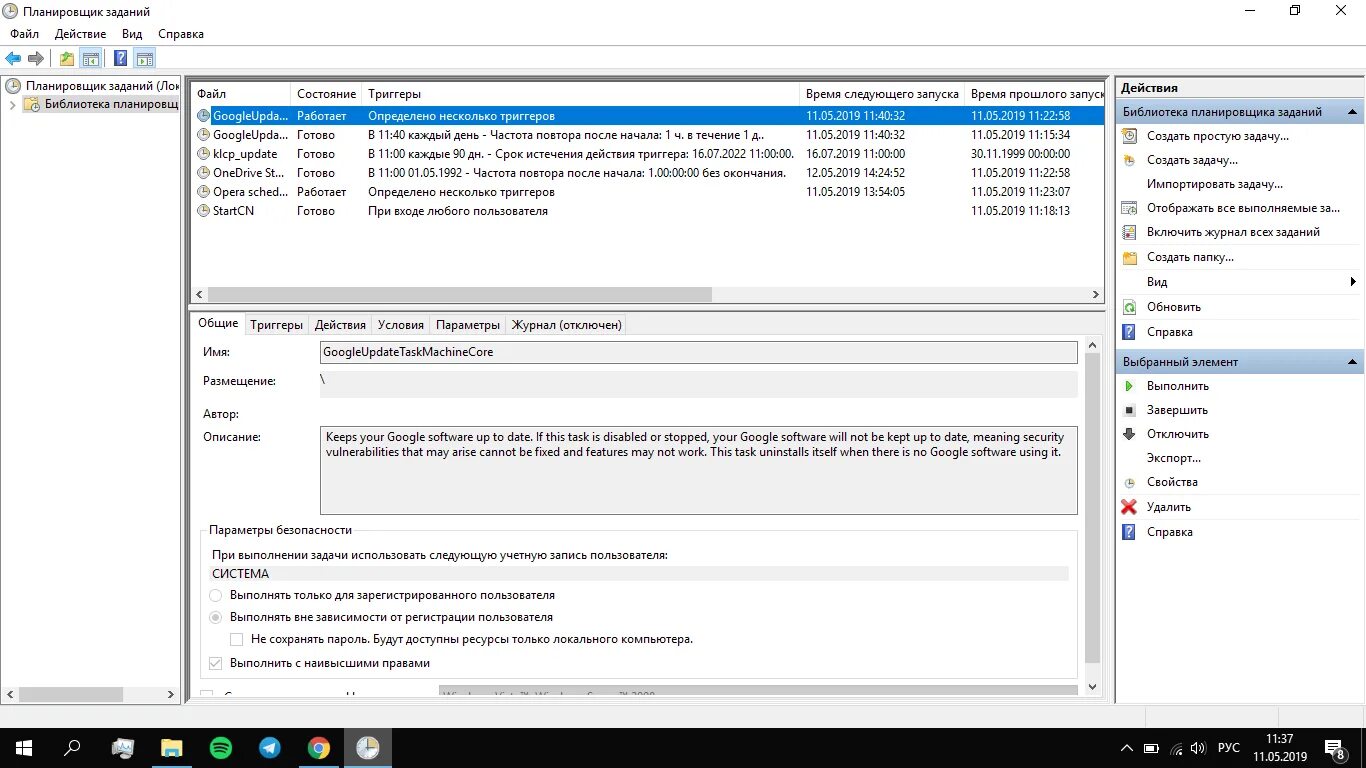Viewport: 1366px width, 768px height.
Task: Collapse the 'Выбранный элемент' actions section
Action: (x=1352, y=362)
